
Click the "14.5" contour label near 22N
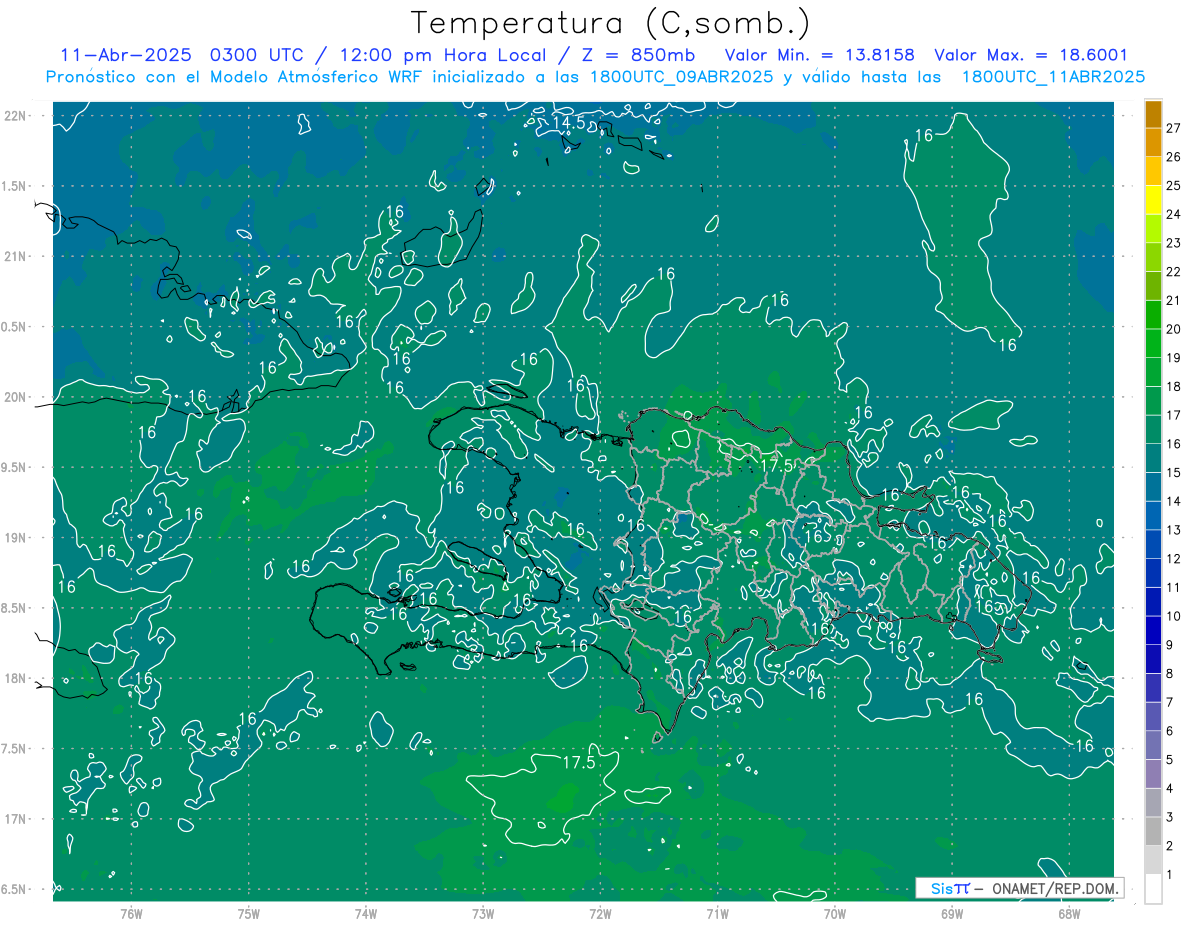click(568, 123)
